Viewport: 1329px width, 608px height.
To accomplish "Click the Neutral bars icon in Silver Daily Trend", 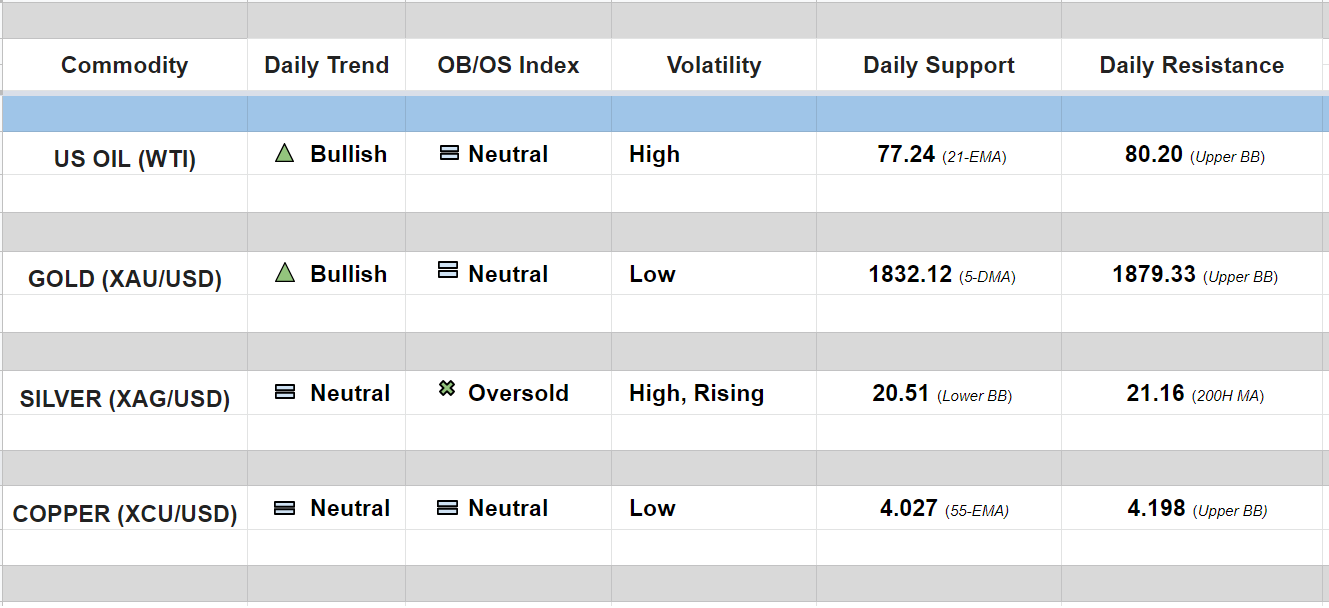I will 285,393.
